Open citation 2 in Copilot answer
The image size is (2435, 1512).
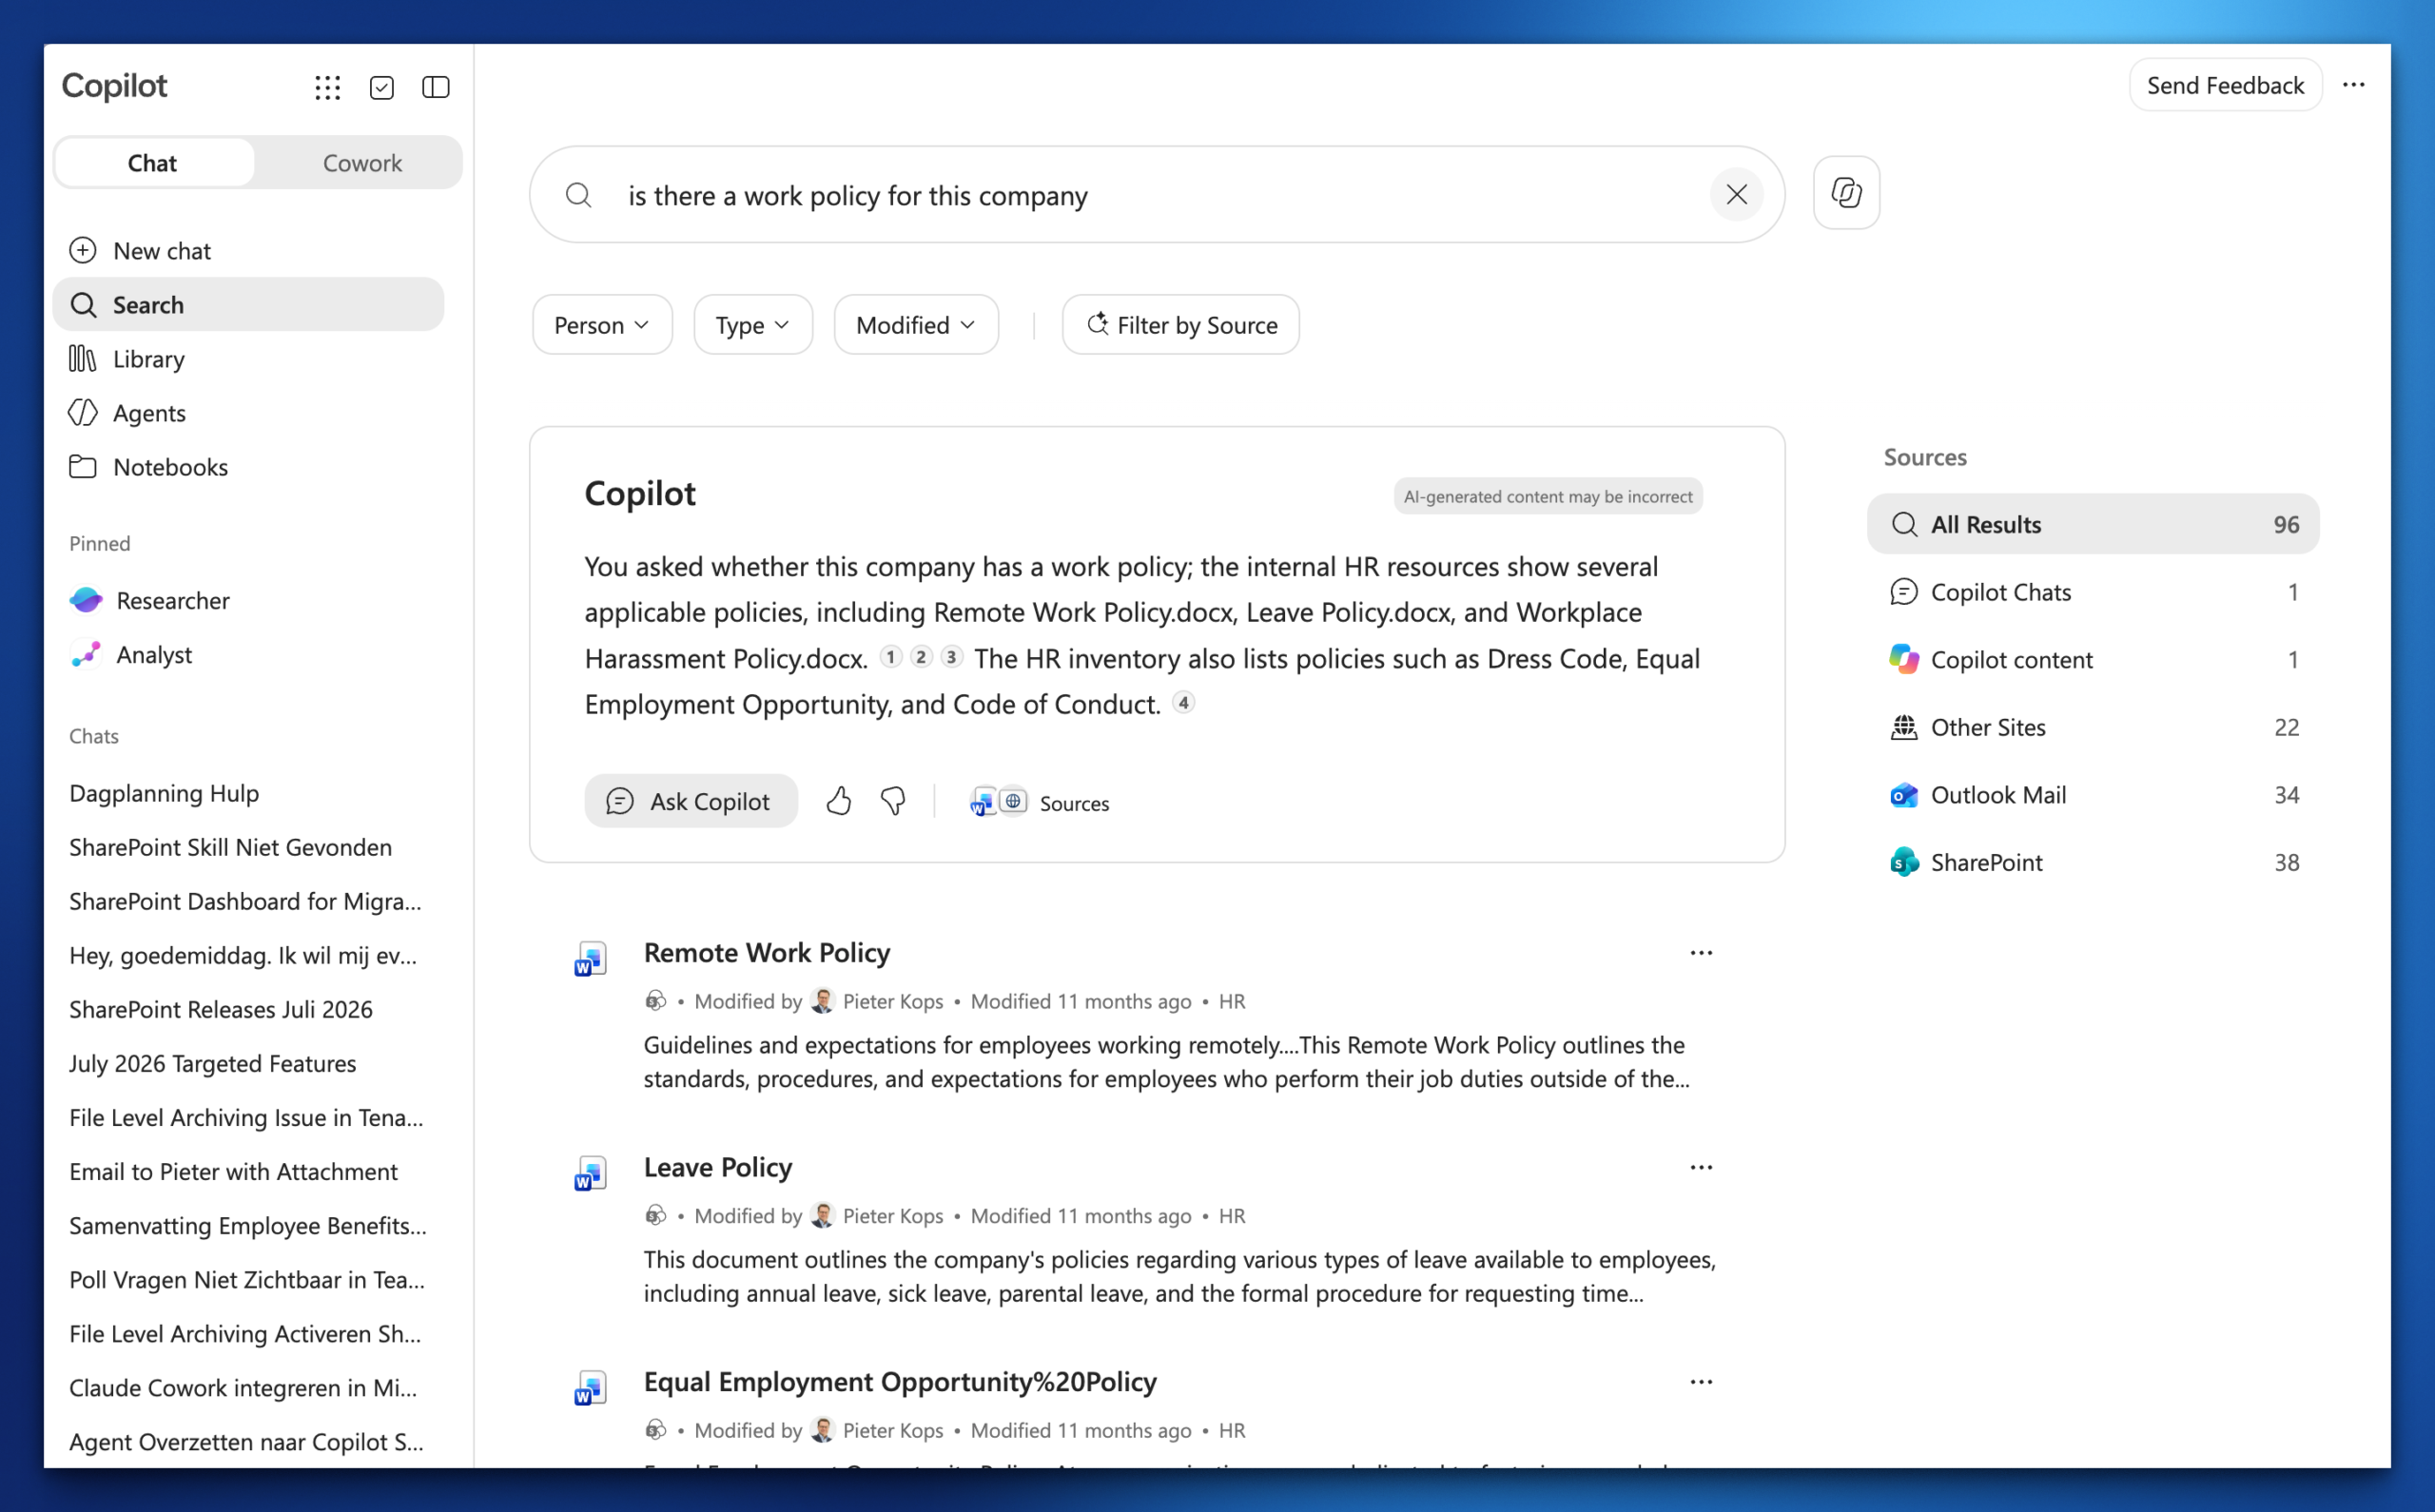921,657
